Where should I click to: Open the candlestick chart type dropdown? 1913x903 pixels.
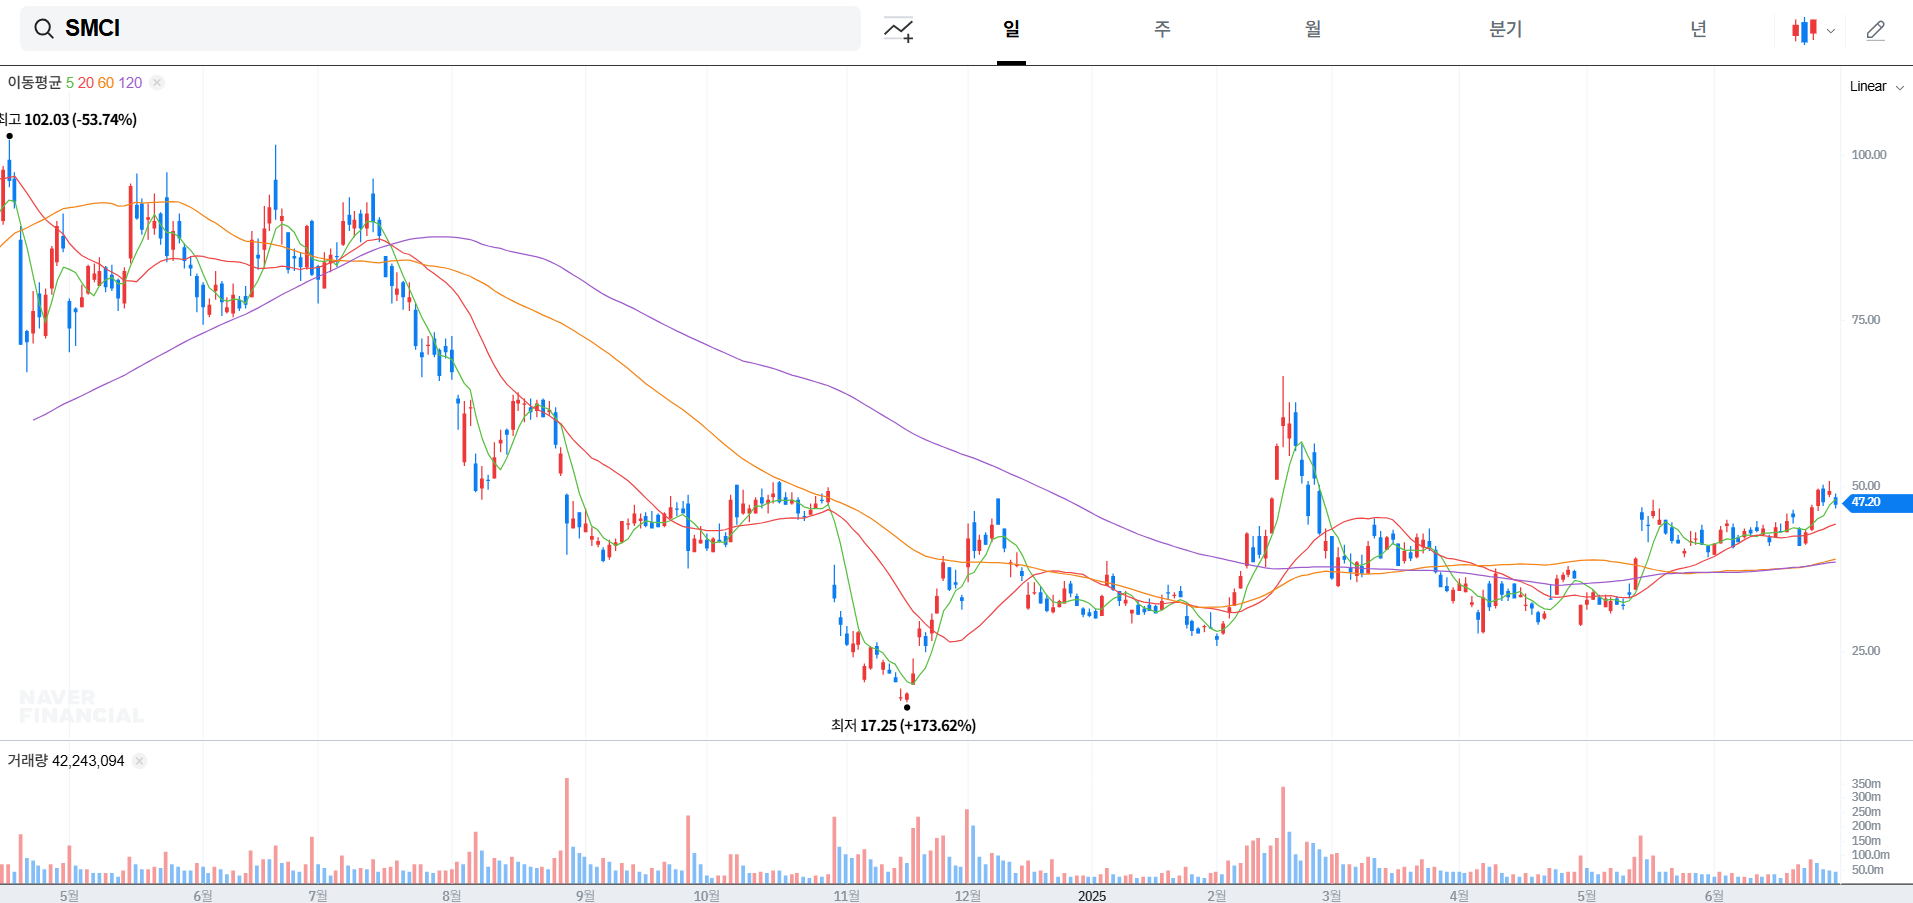(x=1813, y=30)
